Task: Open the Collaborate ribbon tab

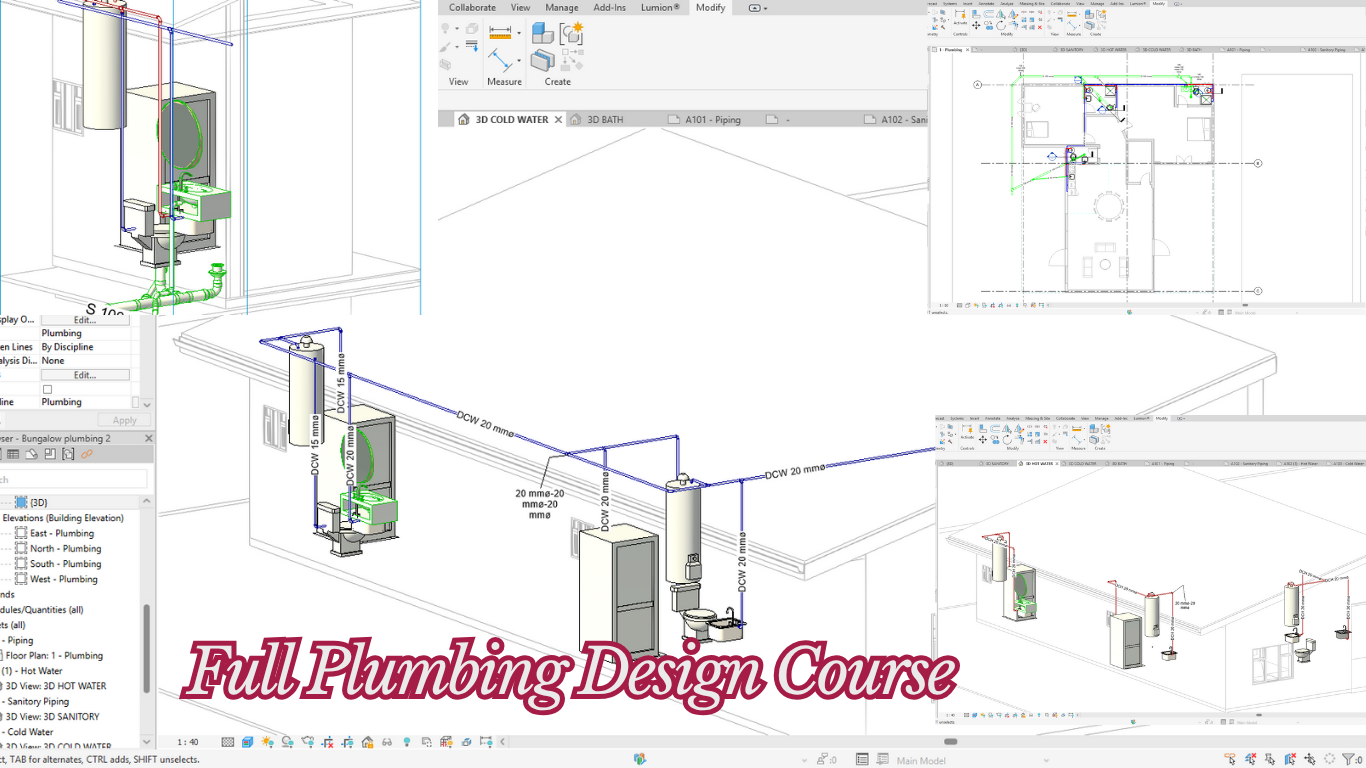Action: (472, 8)
